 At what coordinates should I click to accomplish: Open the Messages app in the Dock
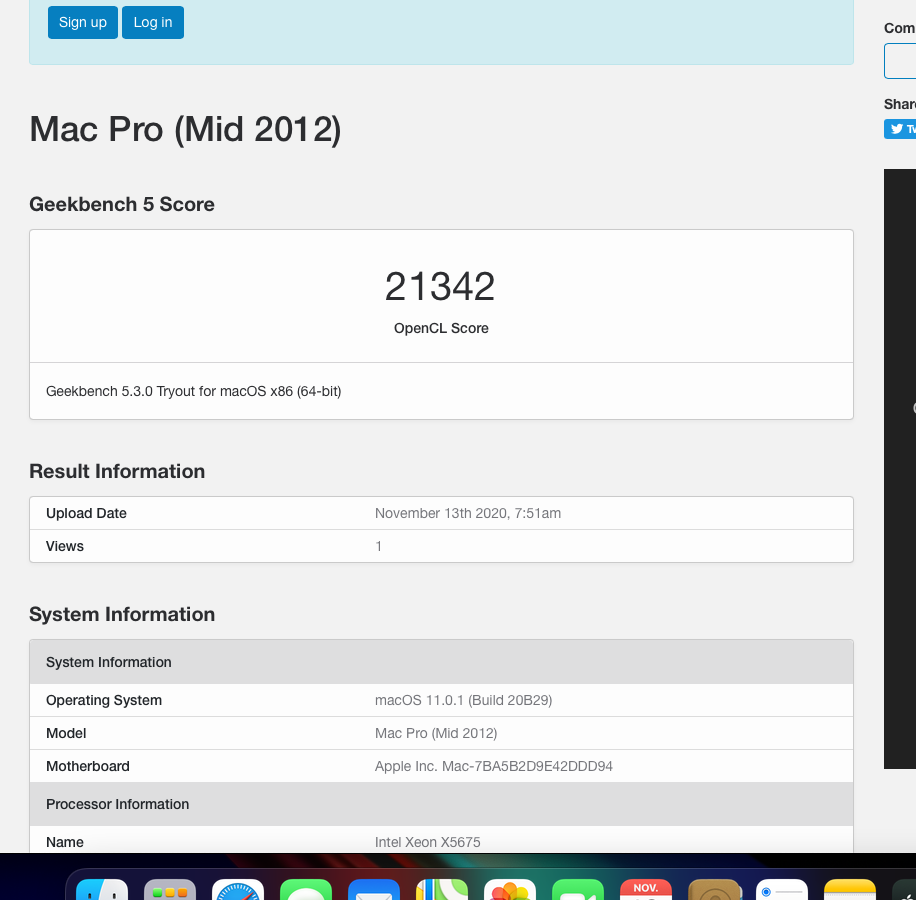coord(306,889)
